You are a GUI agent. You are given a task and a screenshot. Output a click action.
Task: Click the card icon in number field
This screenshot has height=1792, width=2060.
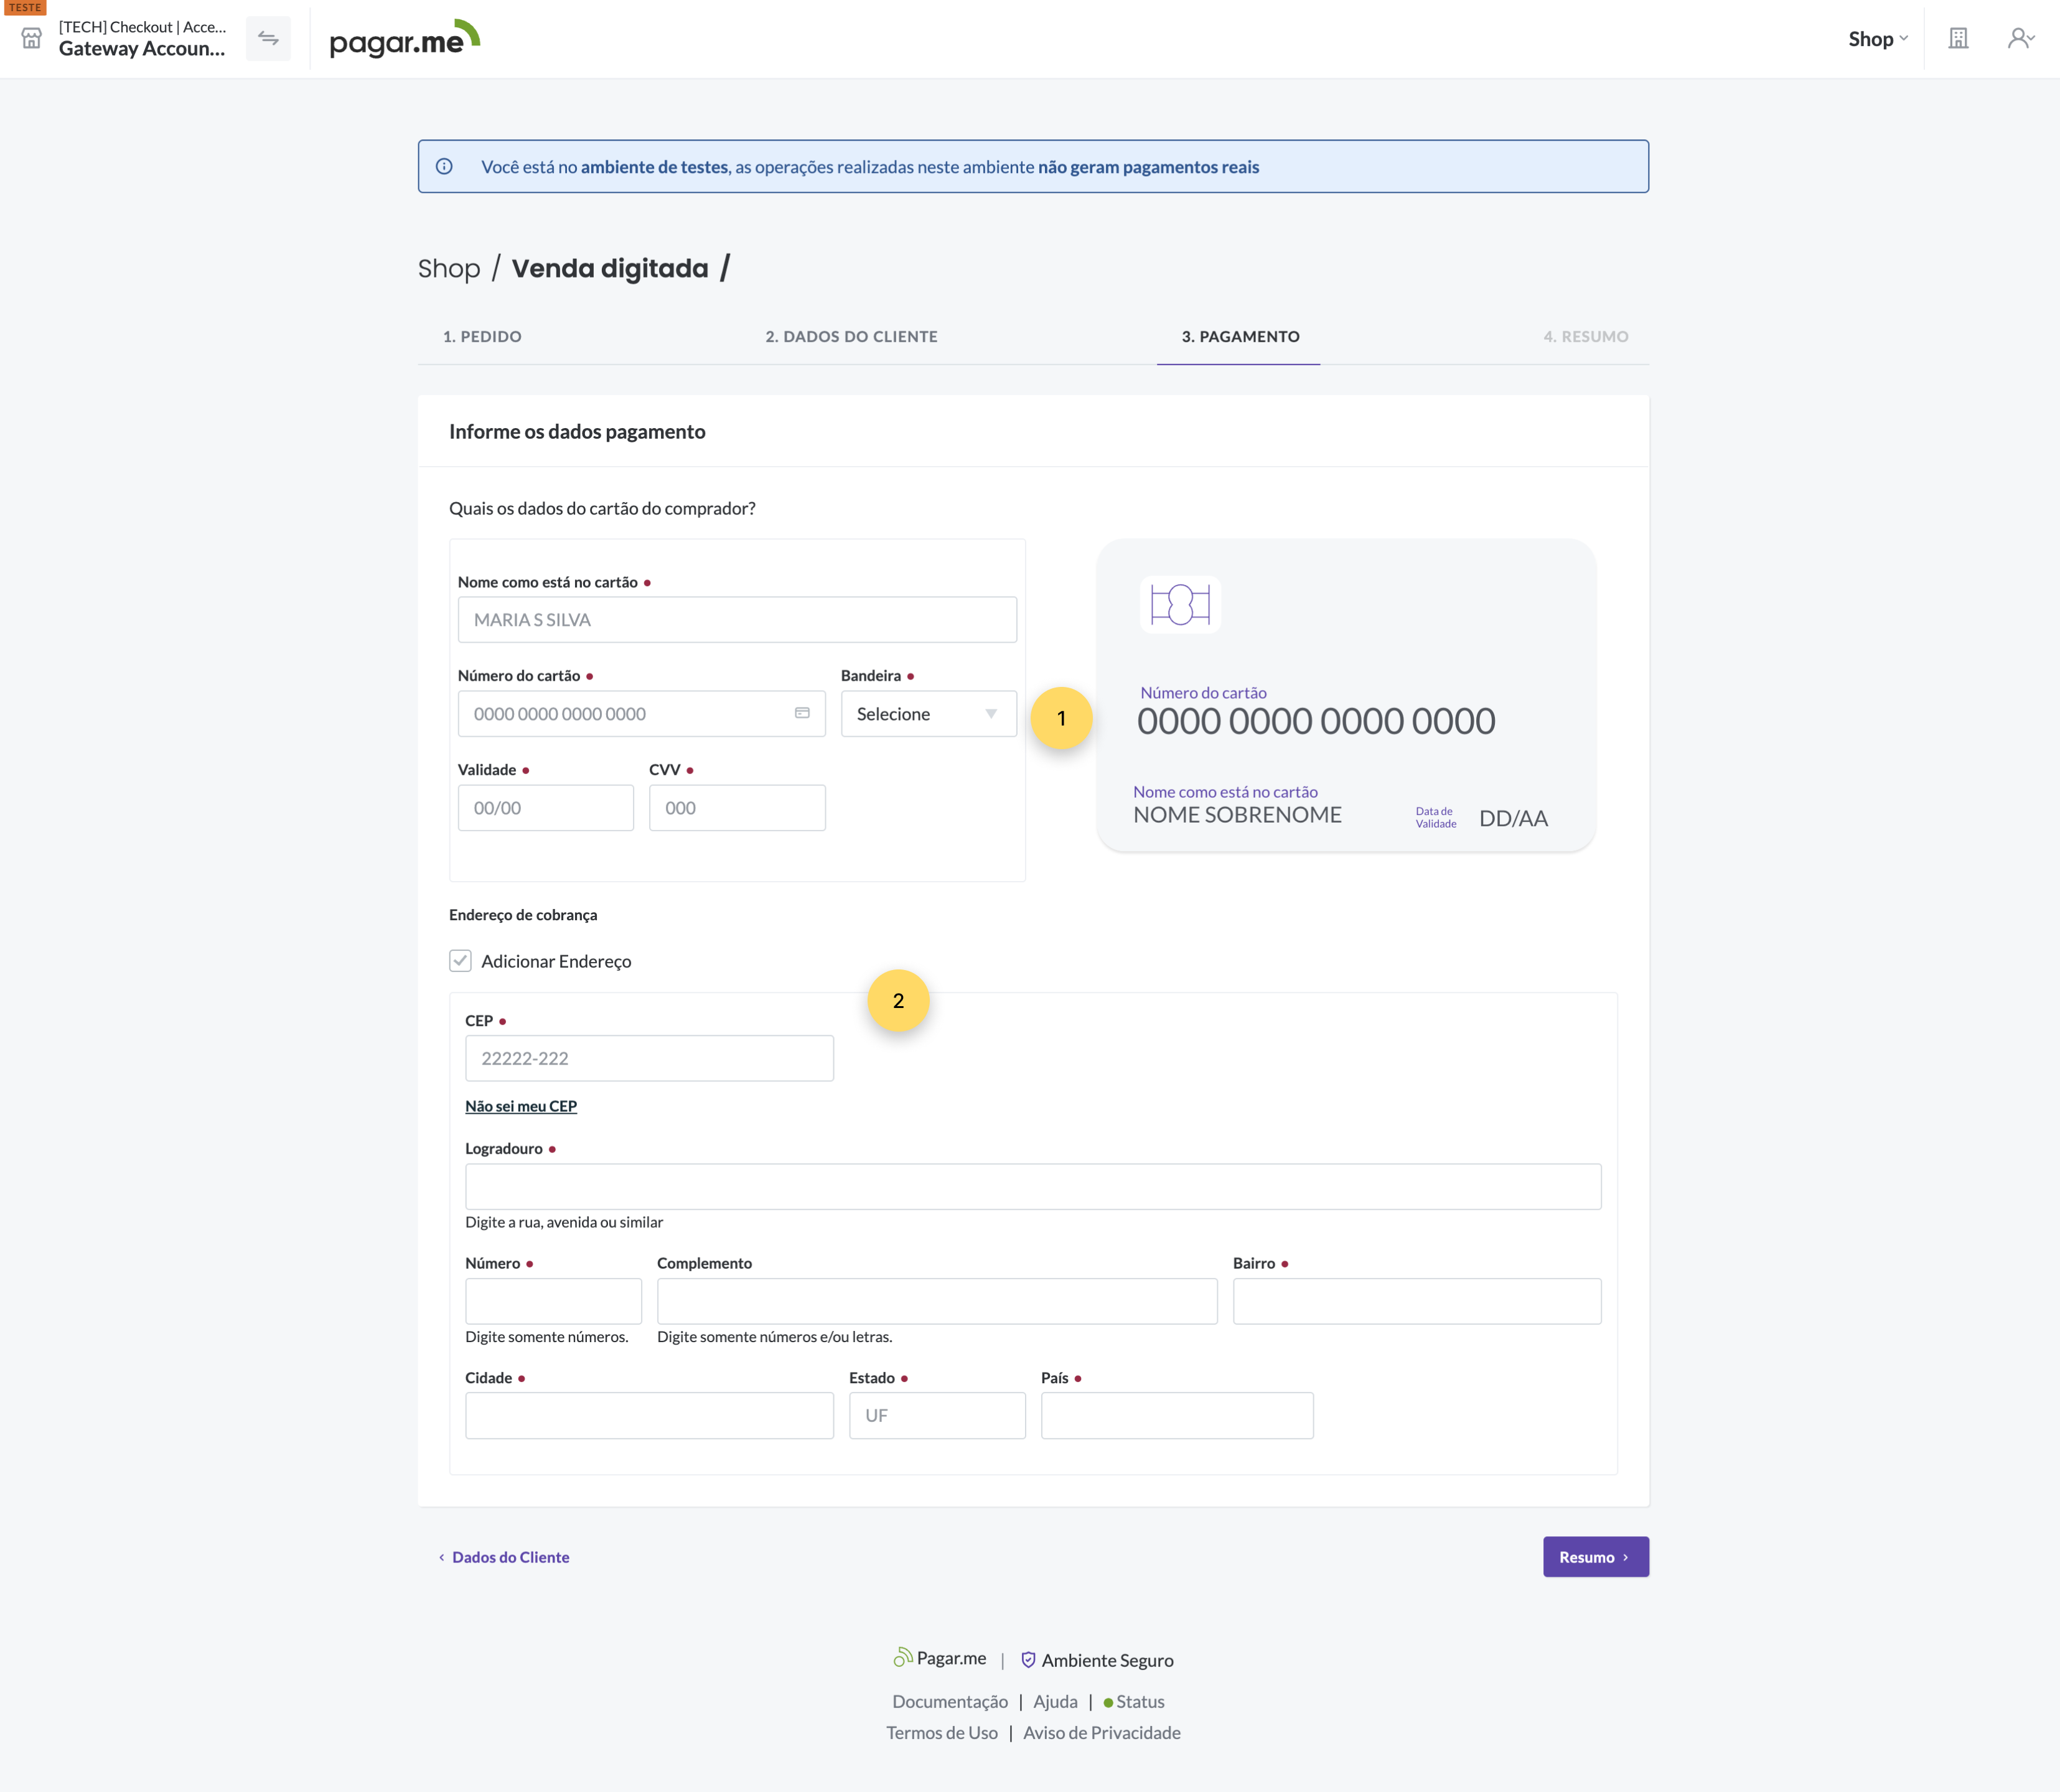coord(802,713)
